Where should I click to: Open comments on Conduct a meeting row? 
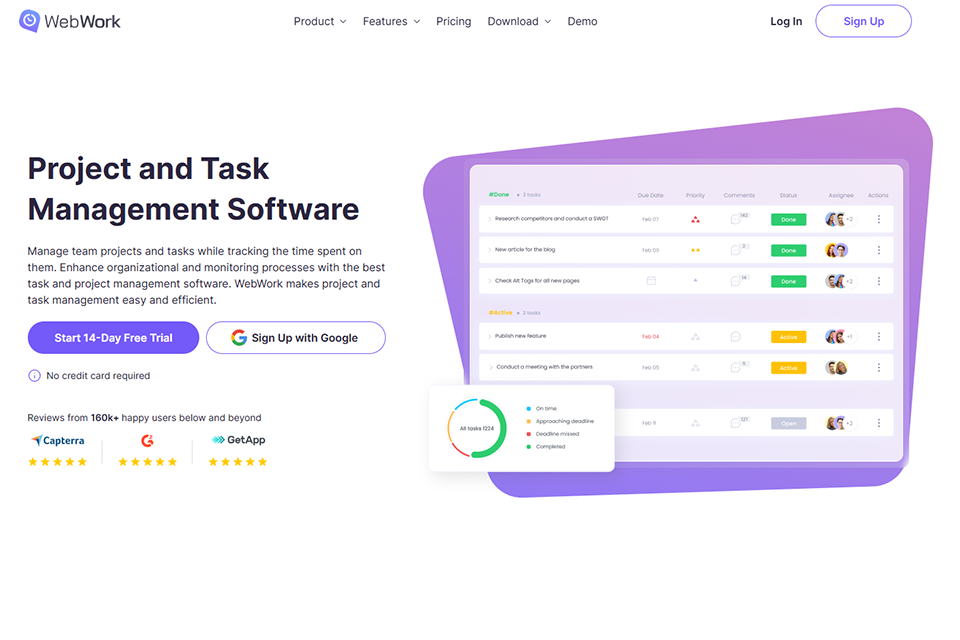[x=739, y=366]
